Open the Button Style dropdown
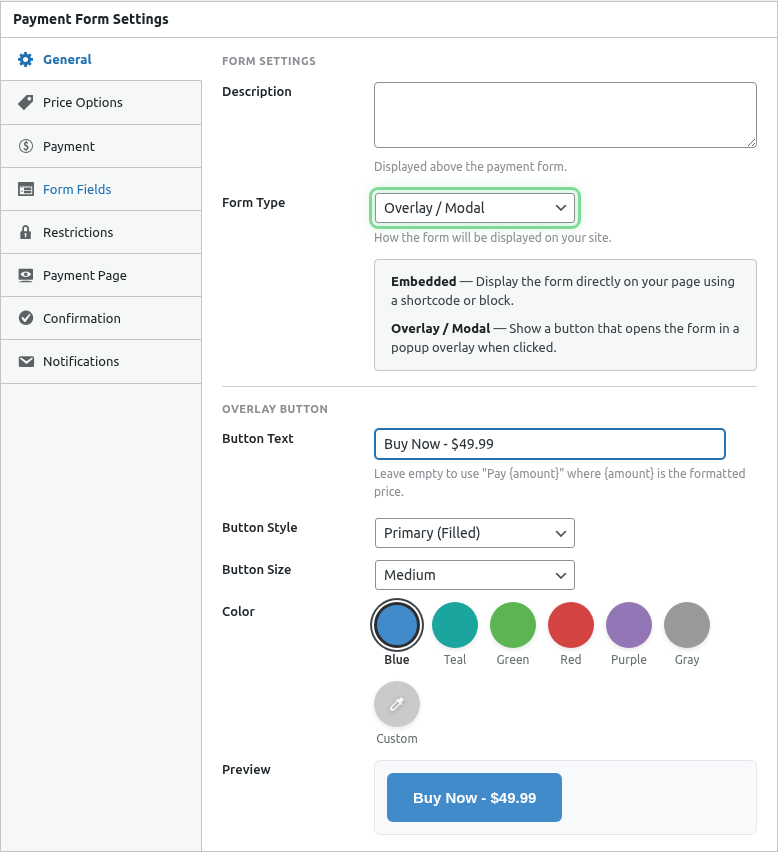778x852 pixels. pos(474,533)
